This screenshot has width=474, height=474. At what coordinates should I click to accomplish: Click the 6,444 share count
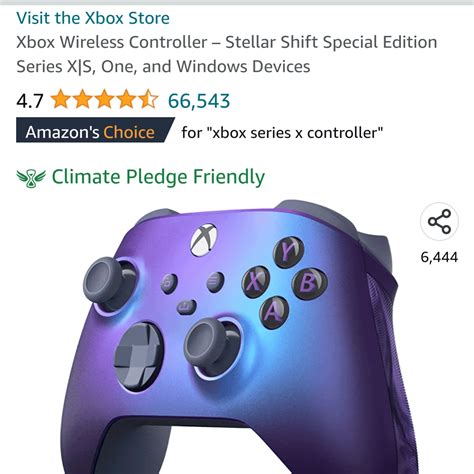pyautogui.click(x=439, y=257)
